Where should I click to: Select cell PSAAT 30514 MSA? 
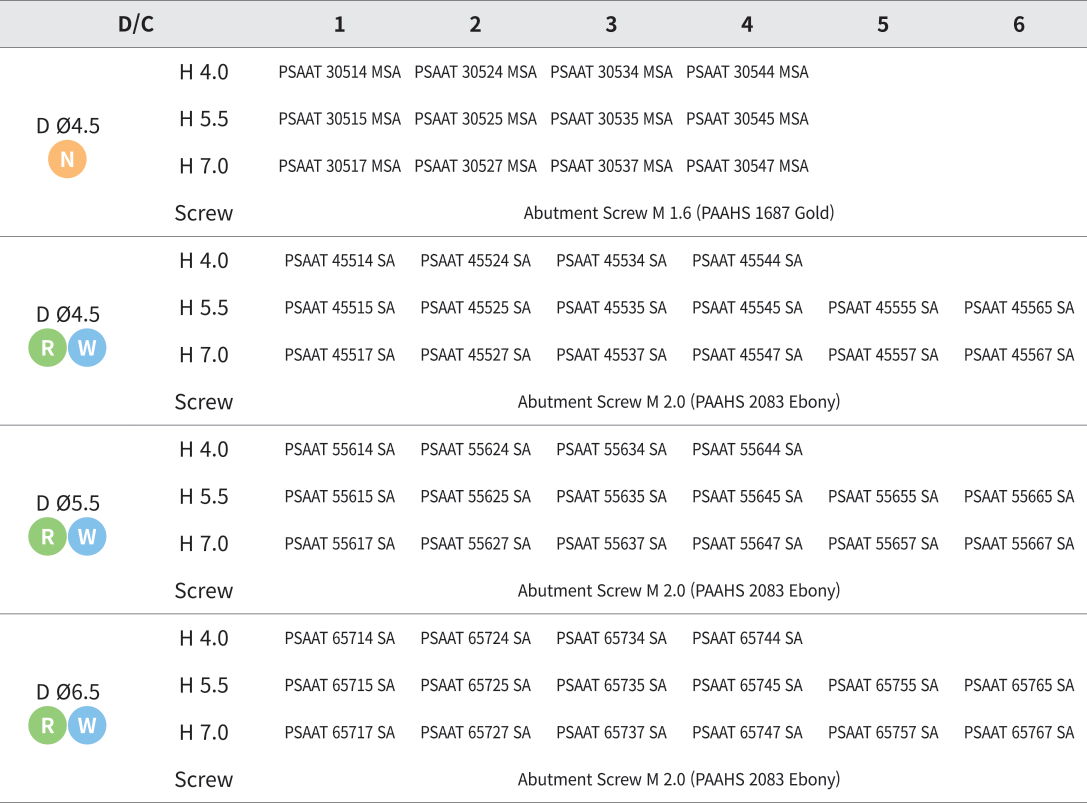(340, 72)
